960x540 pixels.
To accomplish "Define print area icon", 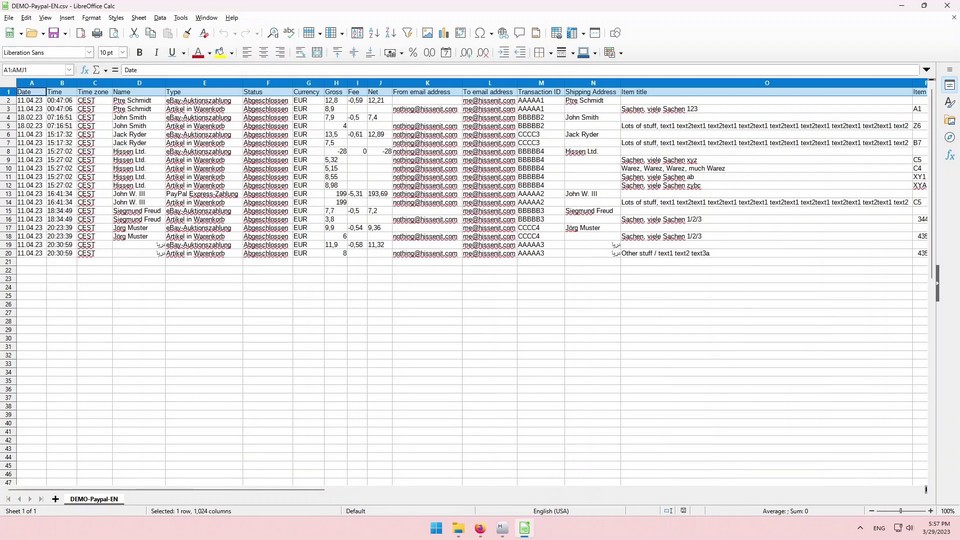I will [556, 33].
